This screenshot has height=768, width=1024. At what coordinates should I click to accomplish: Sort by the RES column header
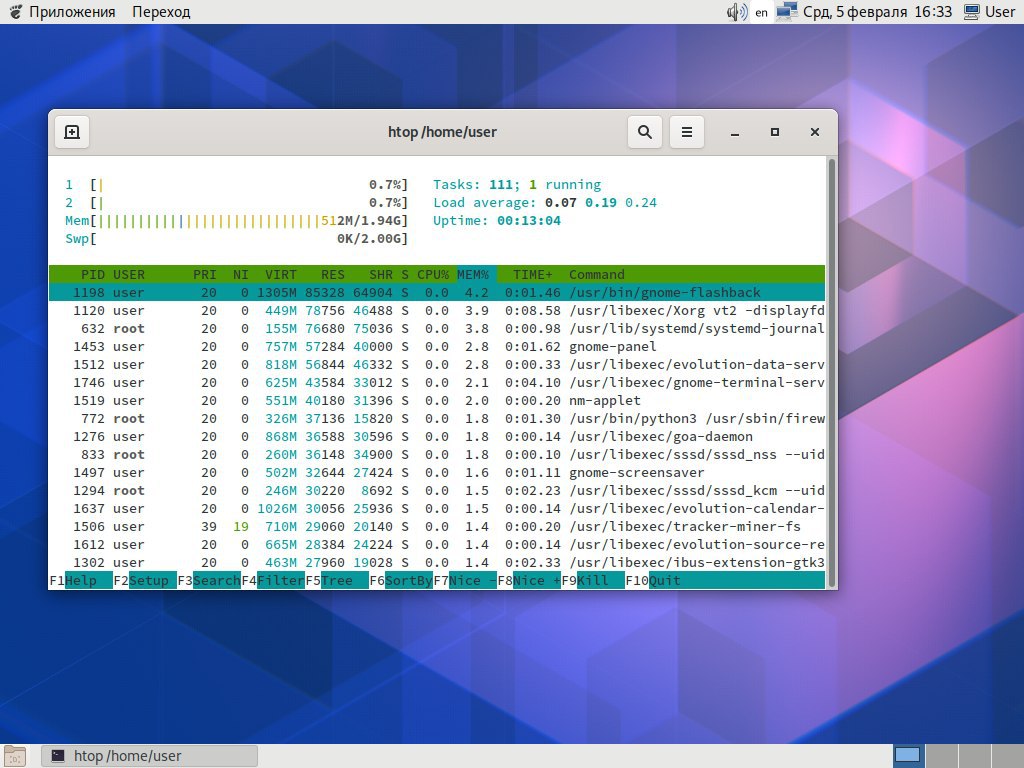(x=332, y=274)
